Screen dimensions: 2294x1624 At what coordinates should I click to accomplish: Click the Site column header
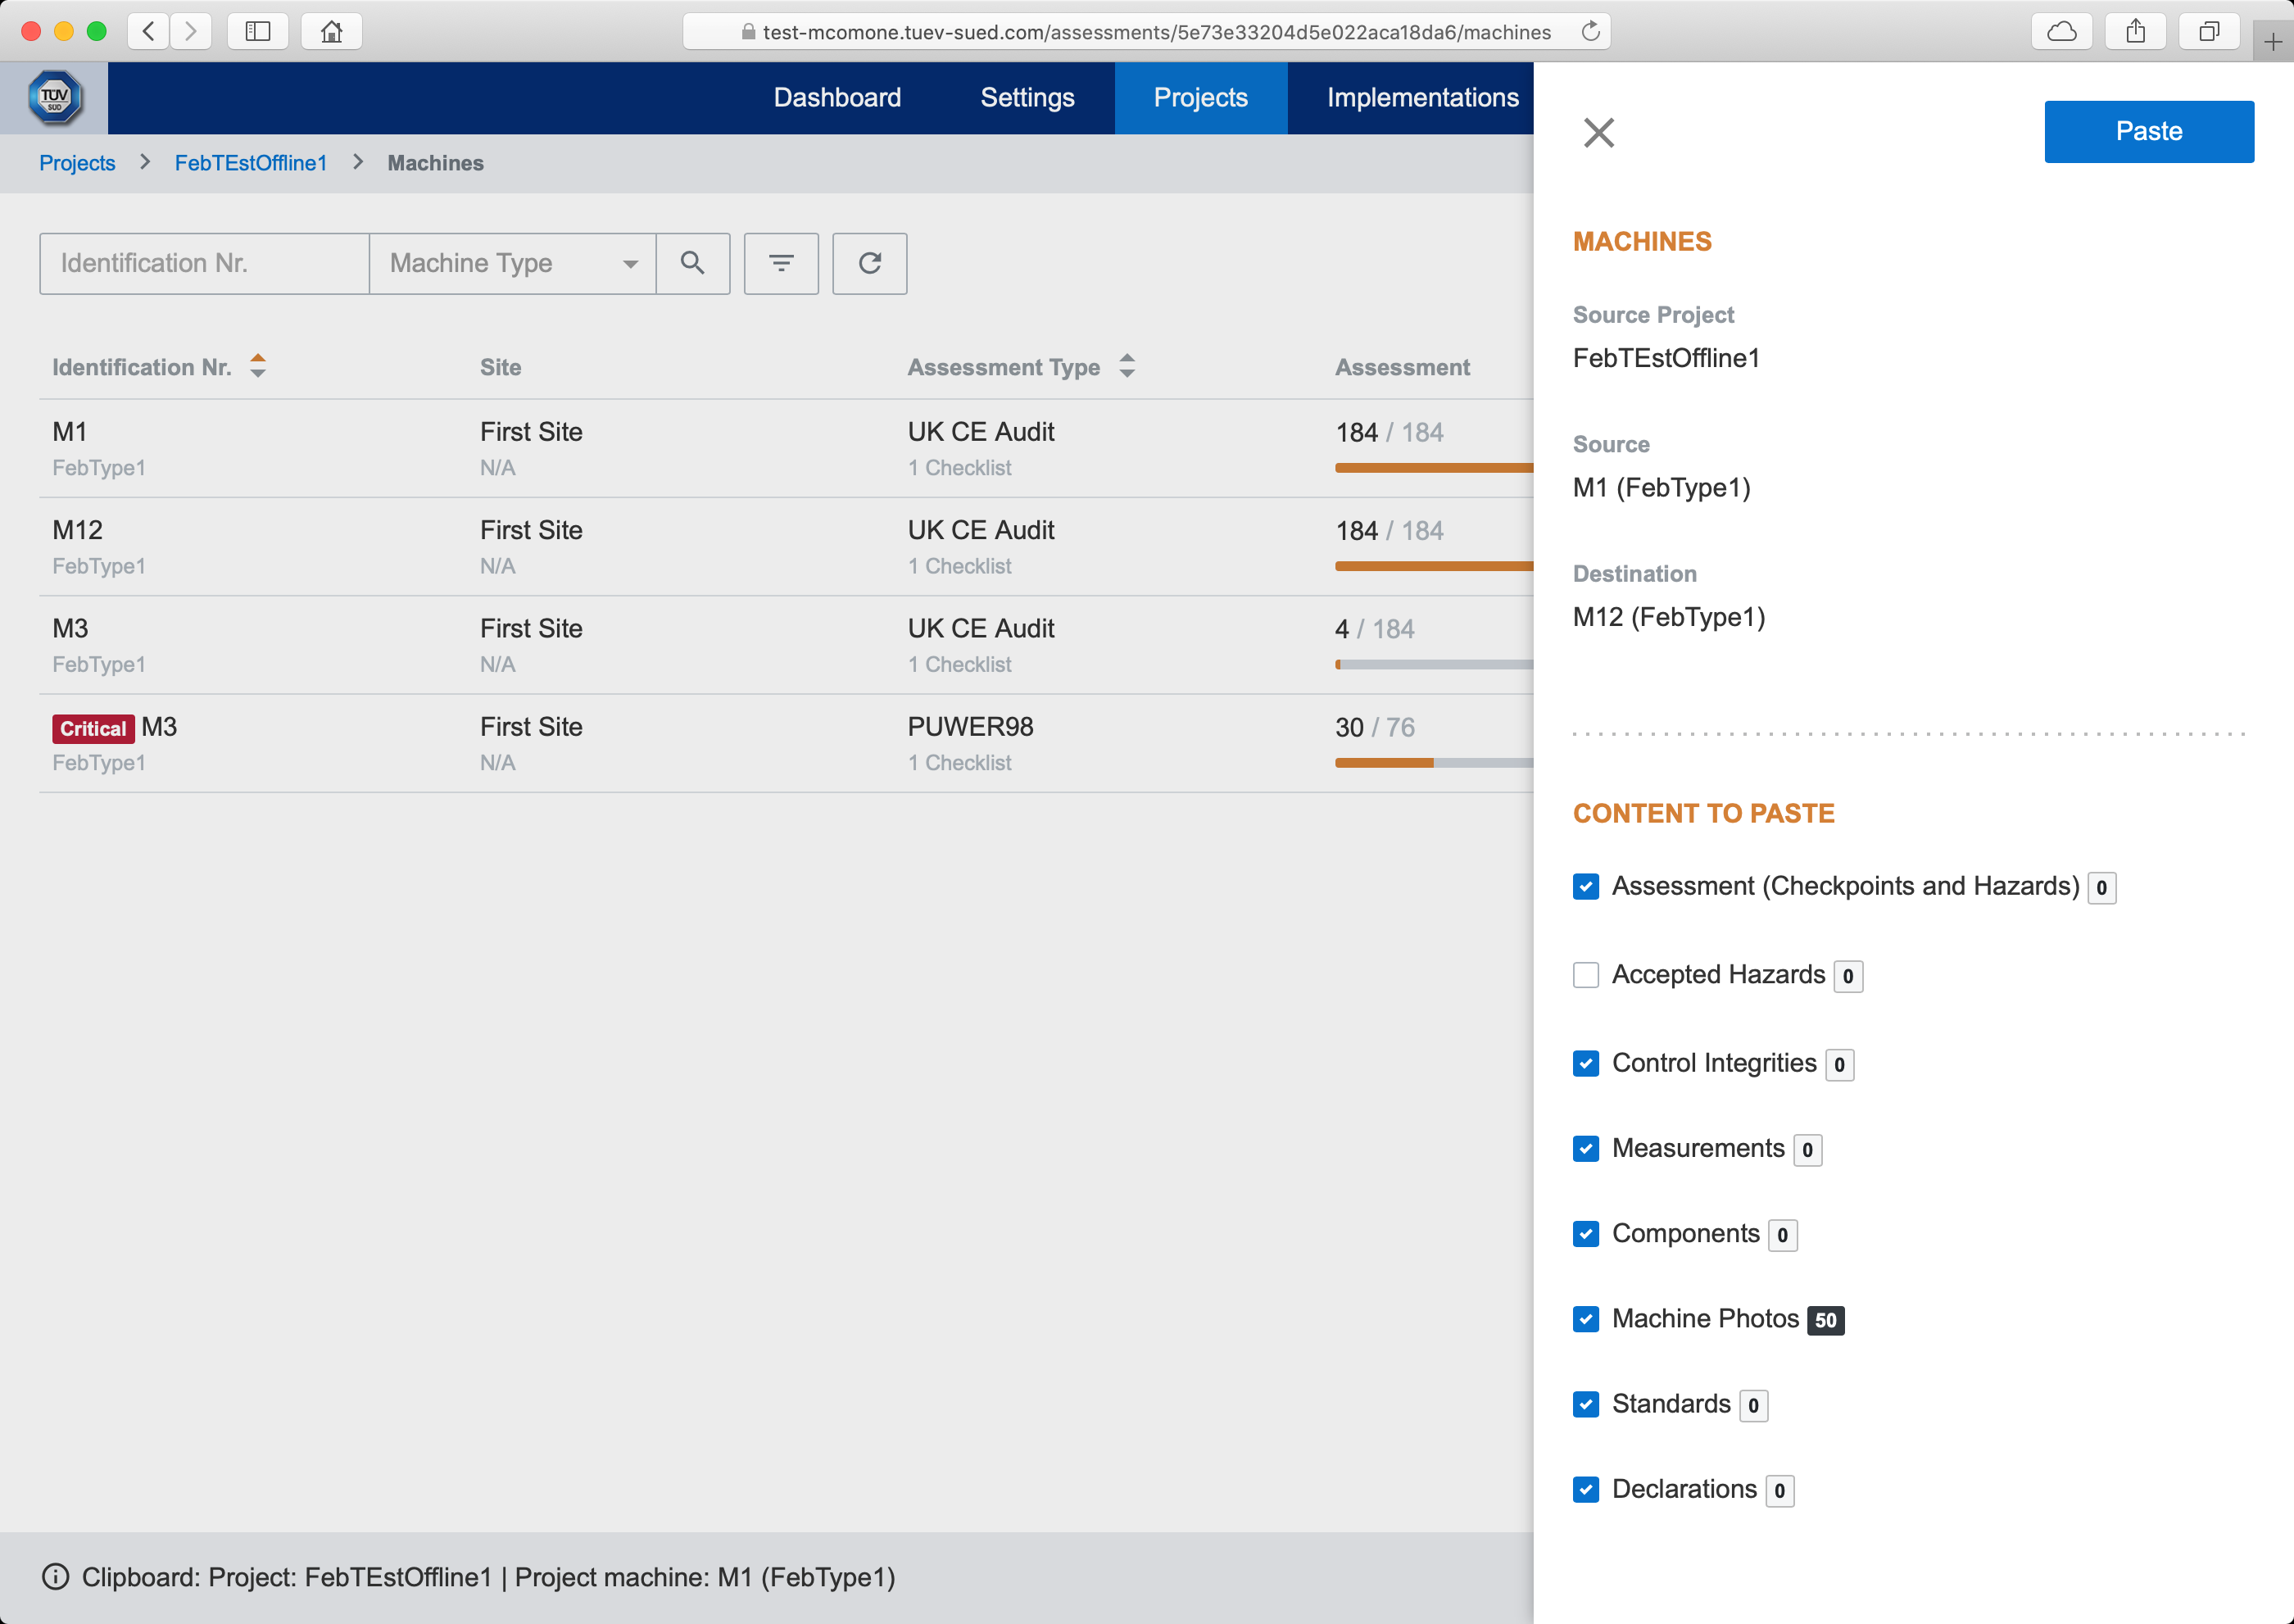point(500,366)
